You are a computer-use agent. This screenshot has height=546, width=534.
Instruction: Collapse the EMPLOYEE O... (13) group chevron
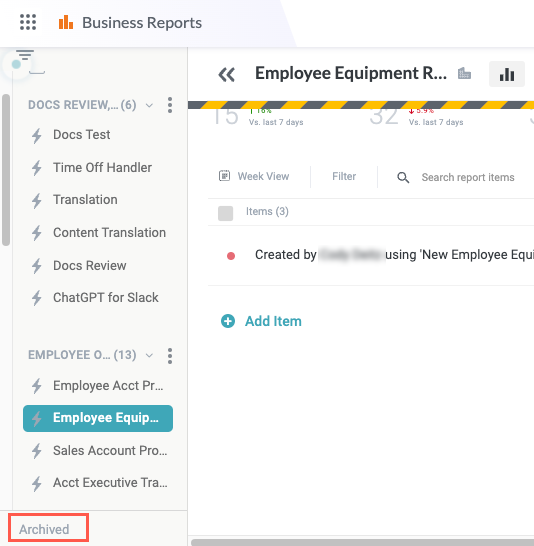tap(149, 356)
